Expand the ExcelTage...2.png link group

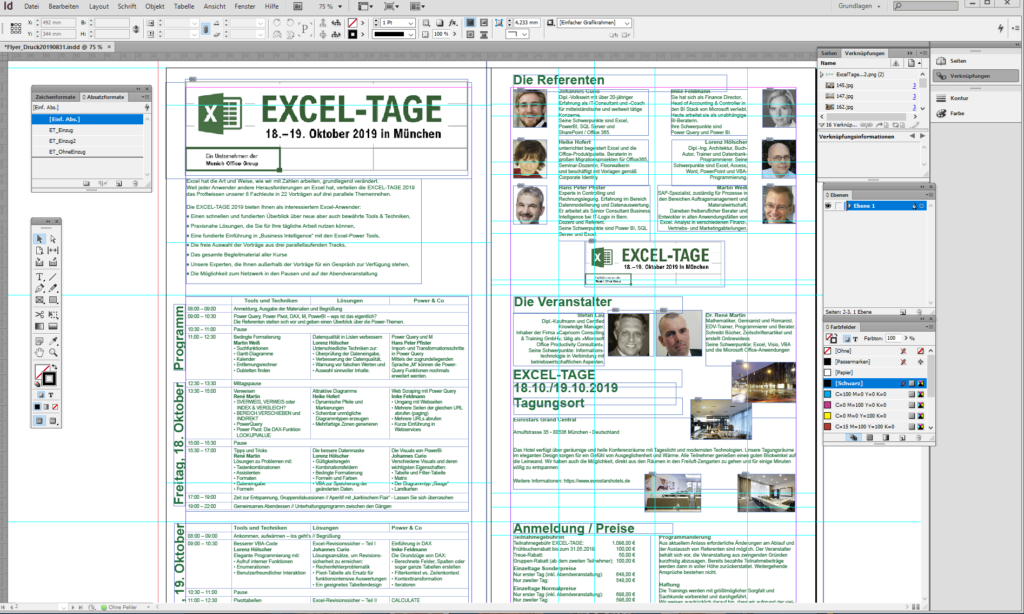click(822, 75)
